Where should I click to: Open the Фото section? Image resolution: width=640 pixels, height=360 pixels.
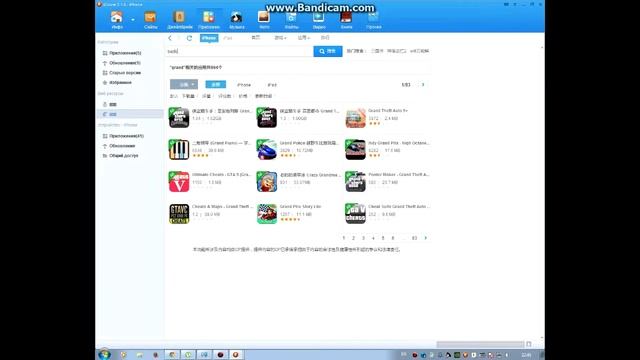pyautogui.click(x=264, y=20)
